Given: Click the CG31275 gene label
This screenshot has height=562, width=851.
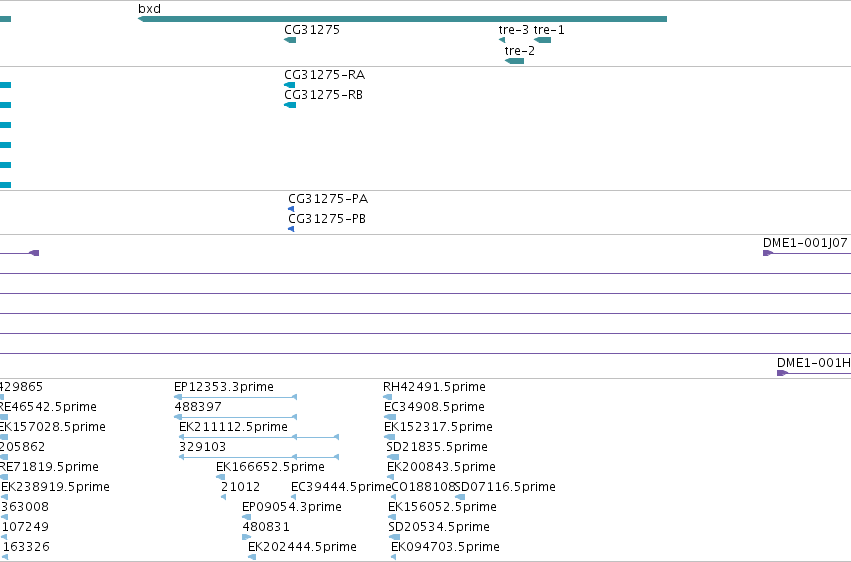Looking at the screenshot, I should pyautogui.click(x=312, y=30).
